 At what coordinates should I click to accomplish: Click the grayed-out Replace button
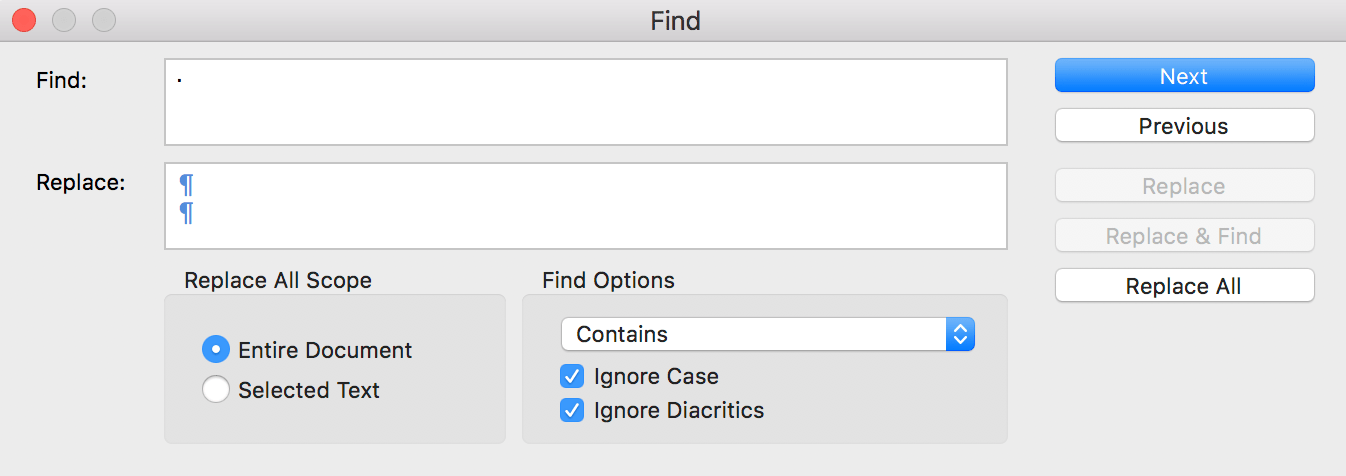(1184, 186)
